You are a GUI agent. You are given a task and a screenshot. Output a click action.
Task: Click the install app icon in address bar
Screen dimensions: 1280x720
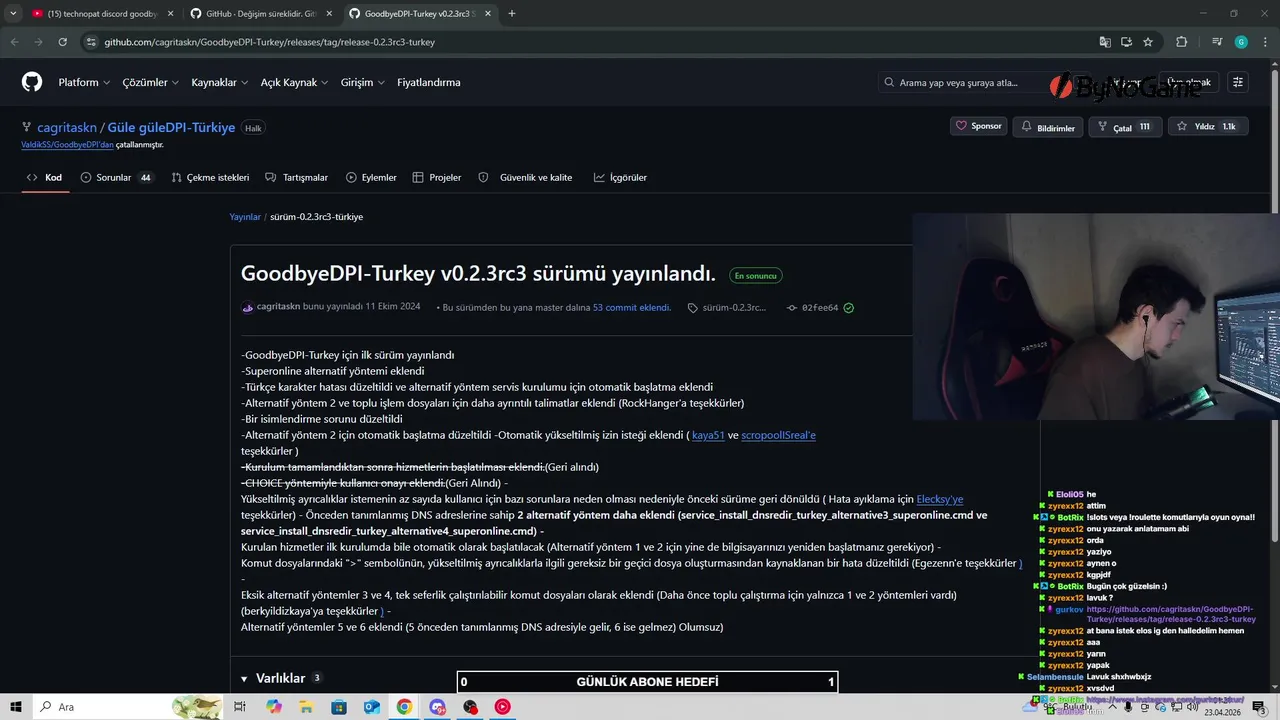coord(1126,42)
